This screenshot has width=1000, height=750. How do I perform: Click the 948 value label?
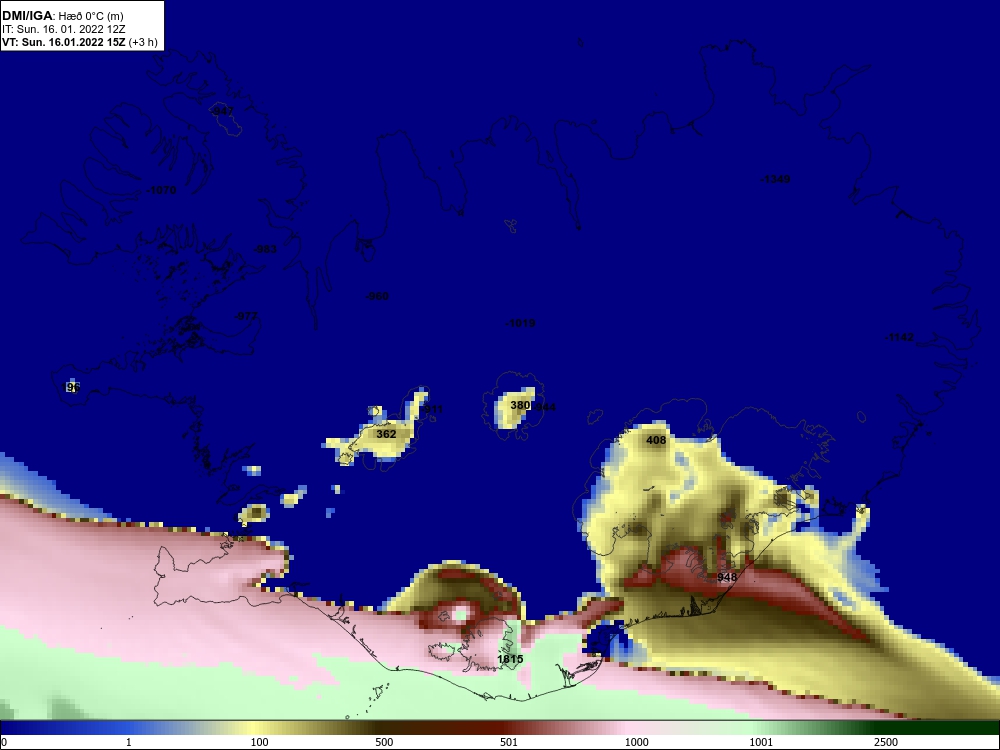click(727, 577)
